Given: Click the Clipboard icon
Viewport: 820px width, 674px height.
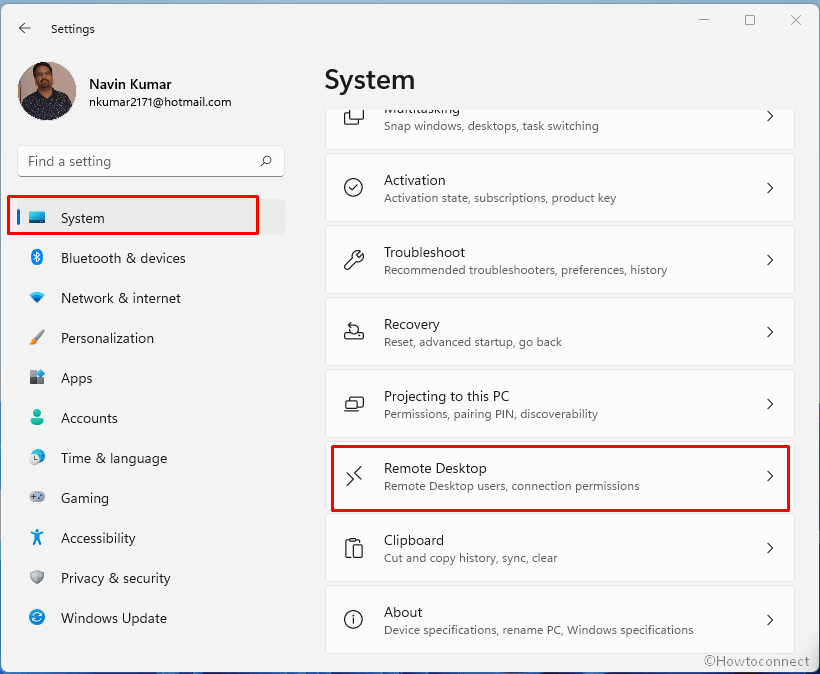Looking at the screenshot, I should tap(354, 548).
